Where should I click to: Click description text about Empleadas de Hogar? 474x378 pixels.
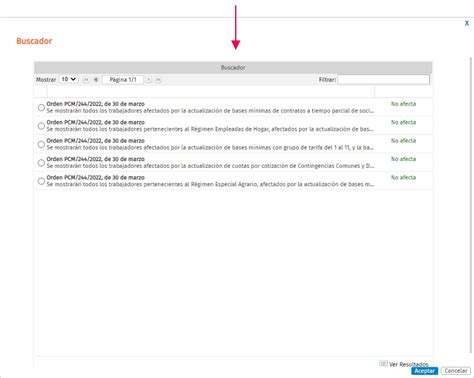tap(210, 129)
